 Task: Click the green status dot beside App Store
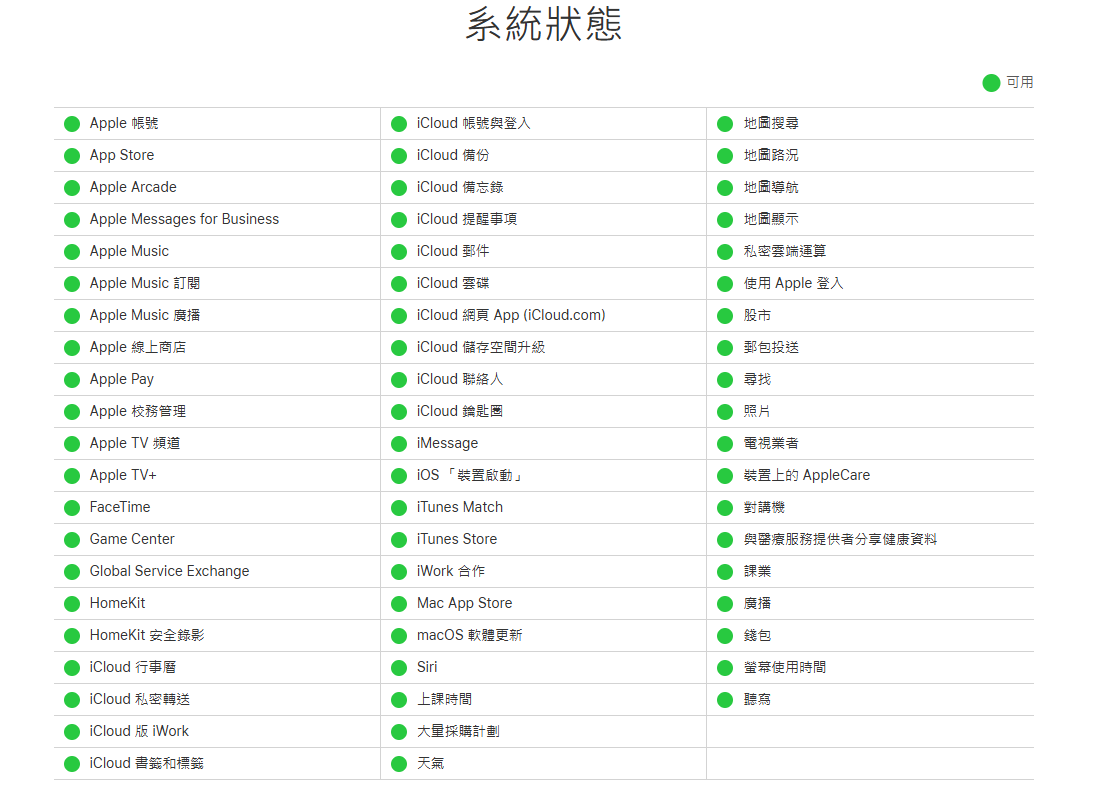coord(72,156)
